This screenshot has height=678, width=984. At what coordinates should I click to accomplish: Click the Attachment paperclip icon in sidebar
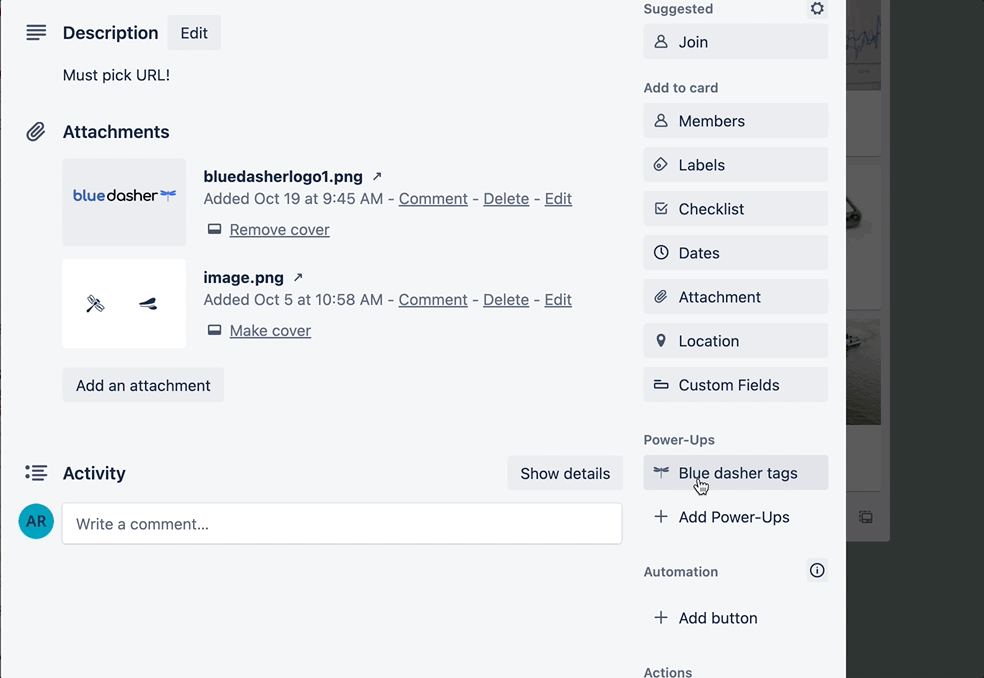(660, 296)
